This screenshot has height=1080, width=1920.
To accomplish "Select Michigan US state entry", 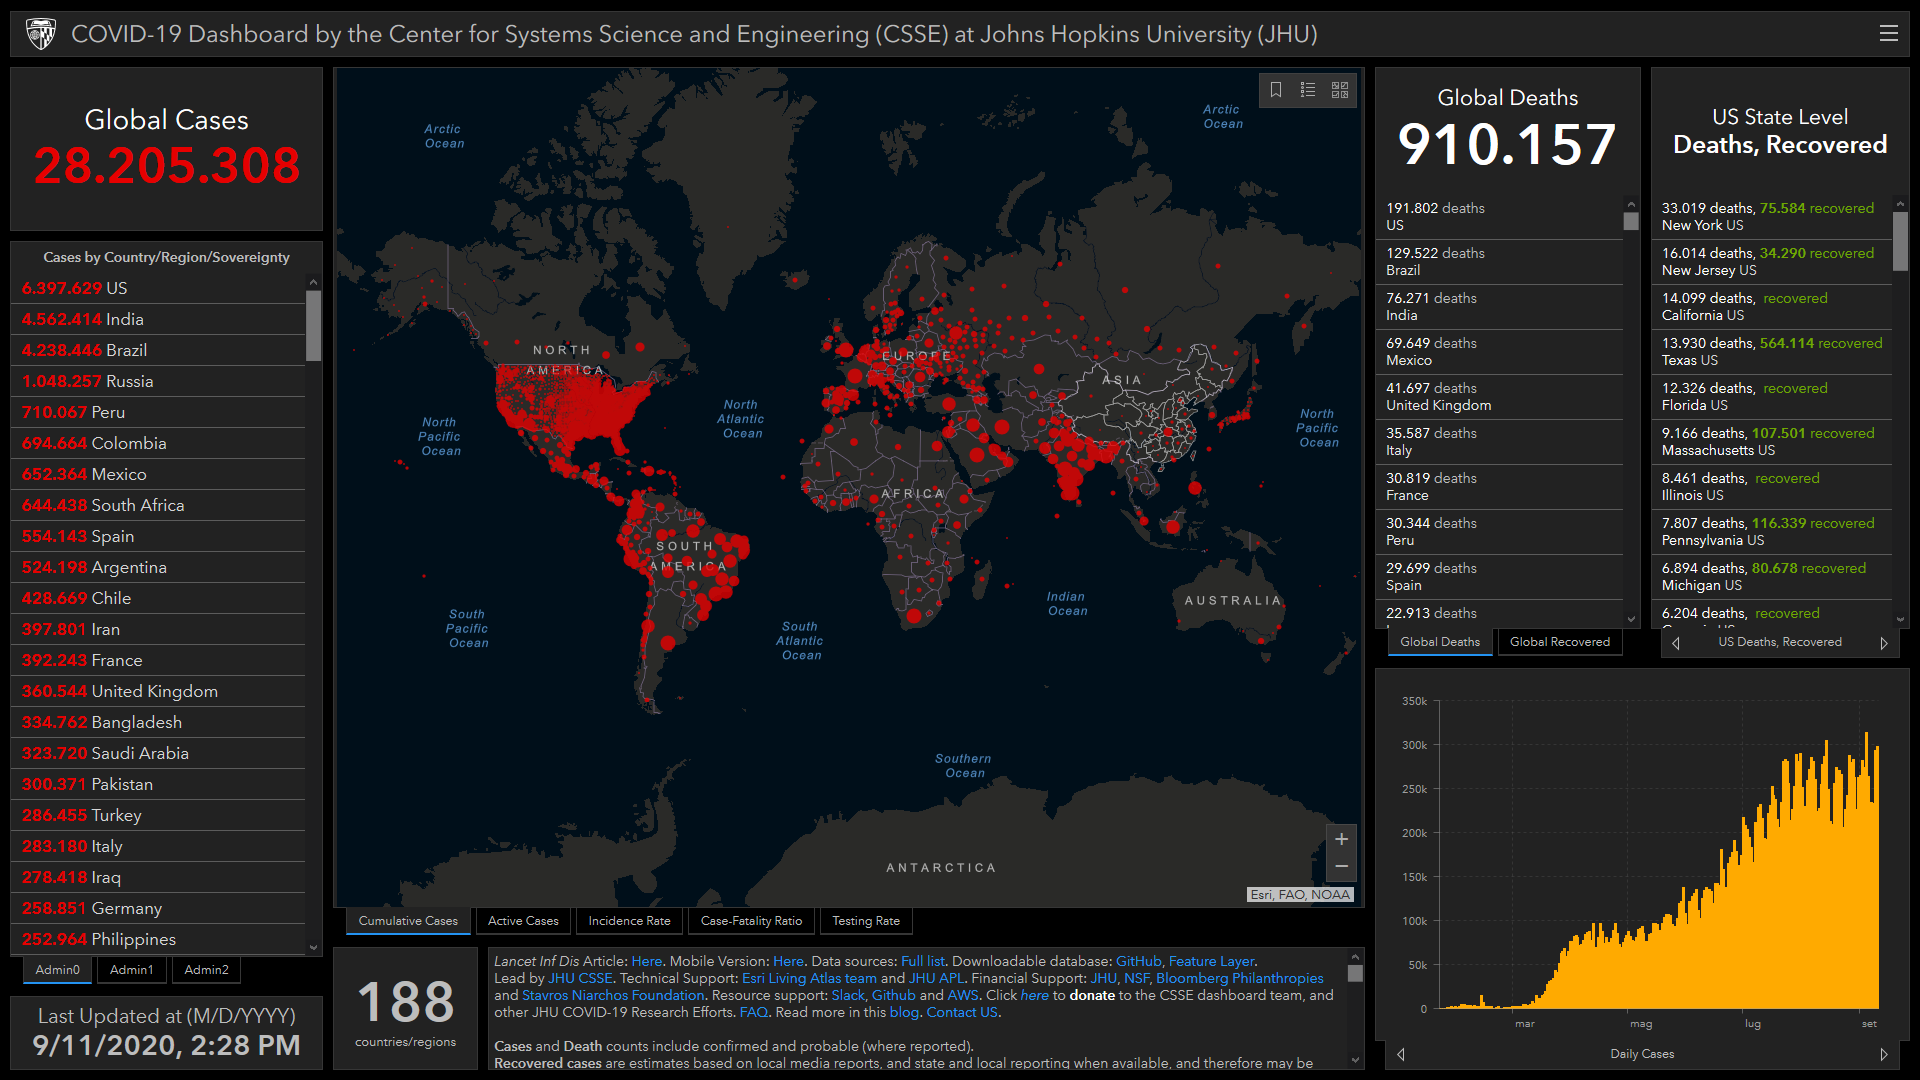I will (1772, 577).
